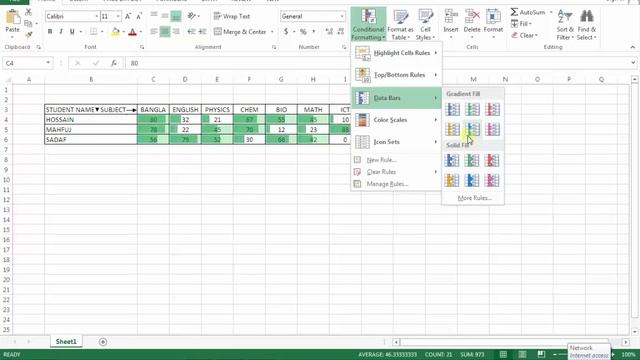This screenshot has width=640, height=360.
Task: Click More Rules in Data Bars gallery
Action: (474, 198)
